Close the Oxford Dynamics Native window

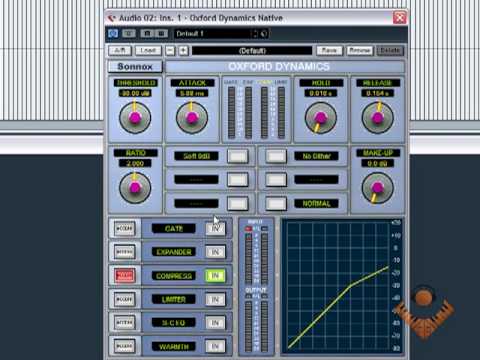[x=400, y=17]
